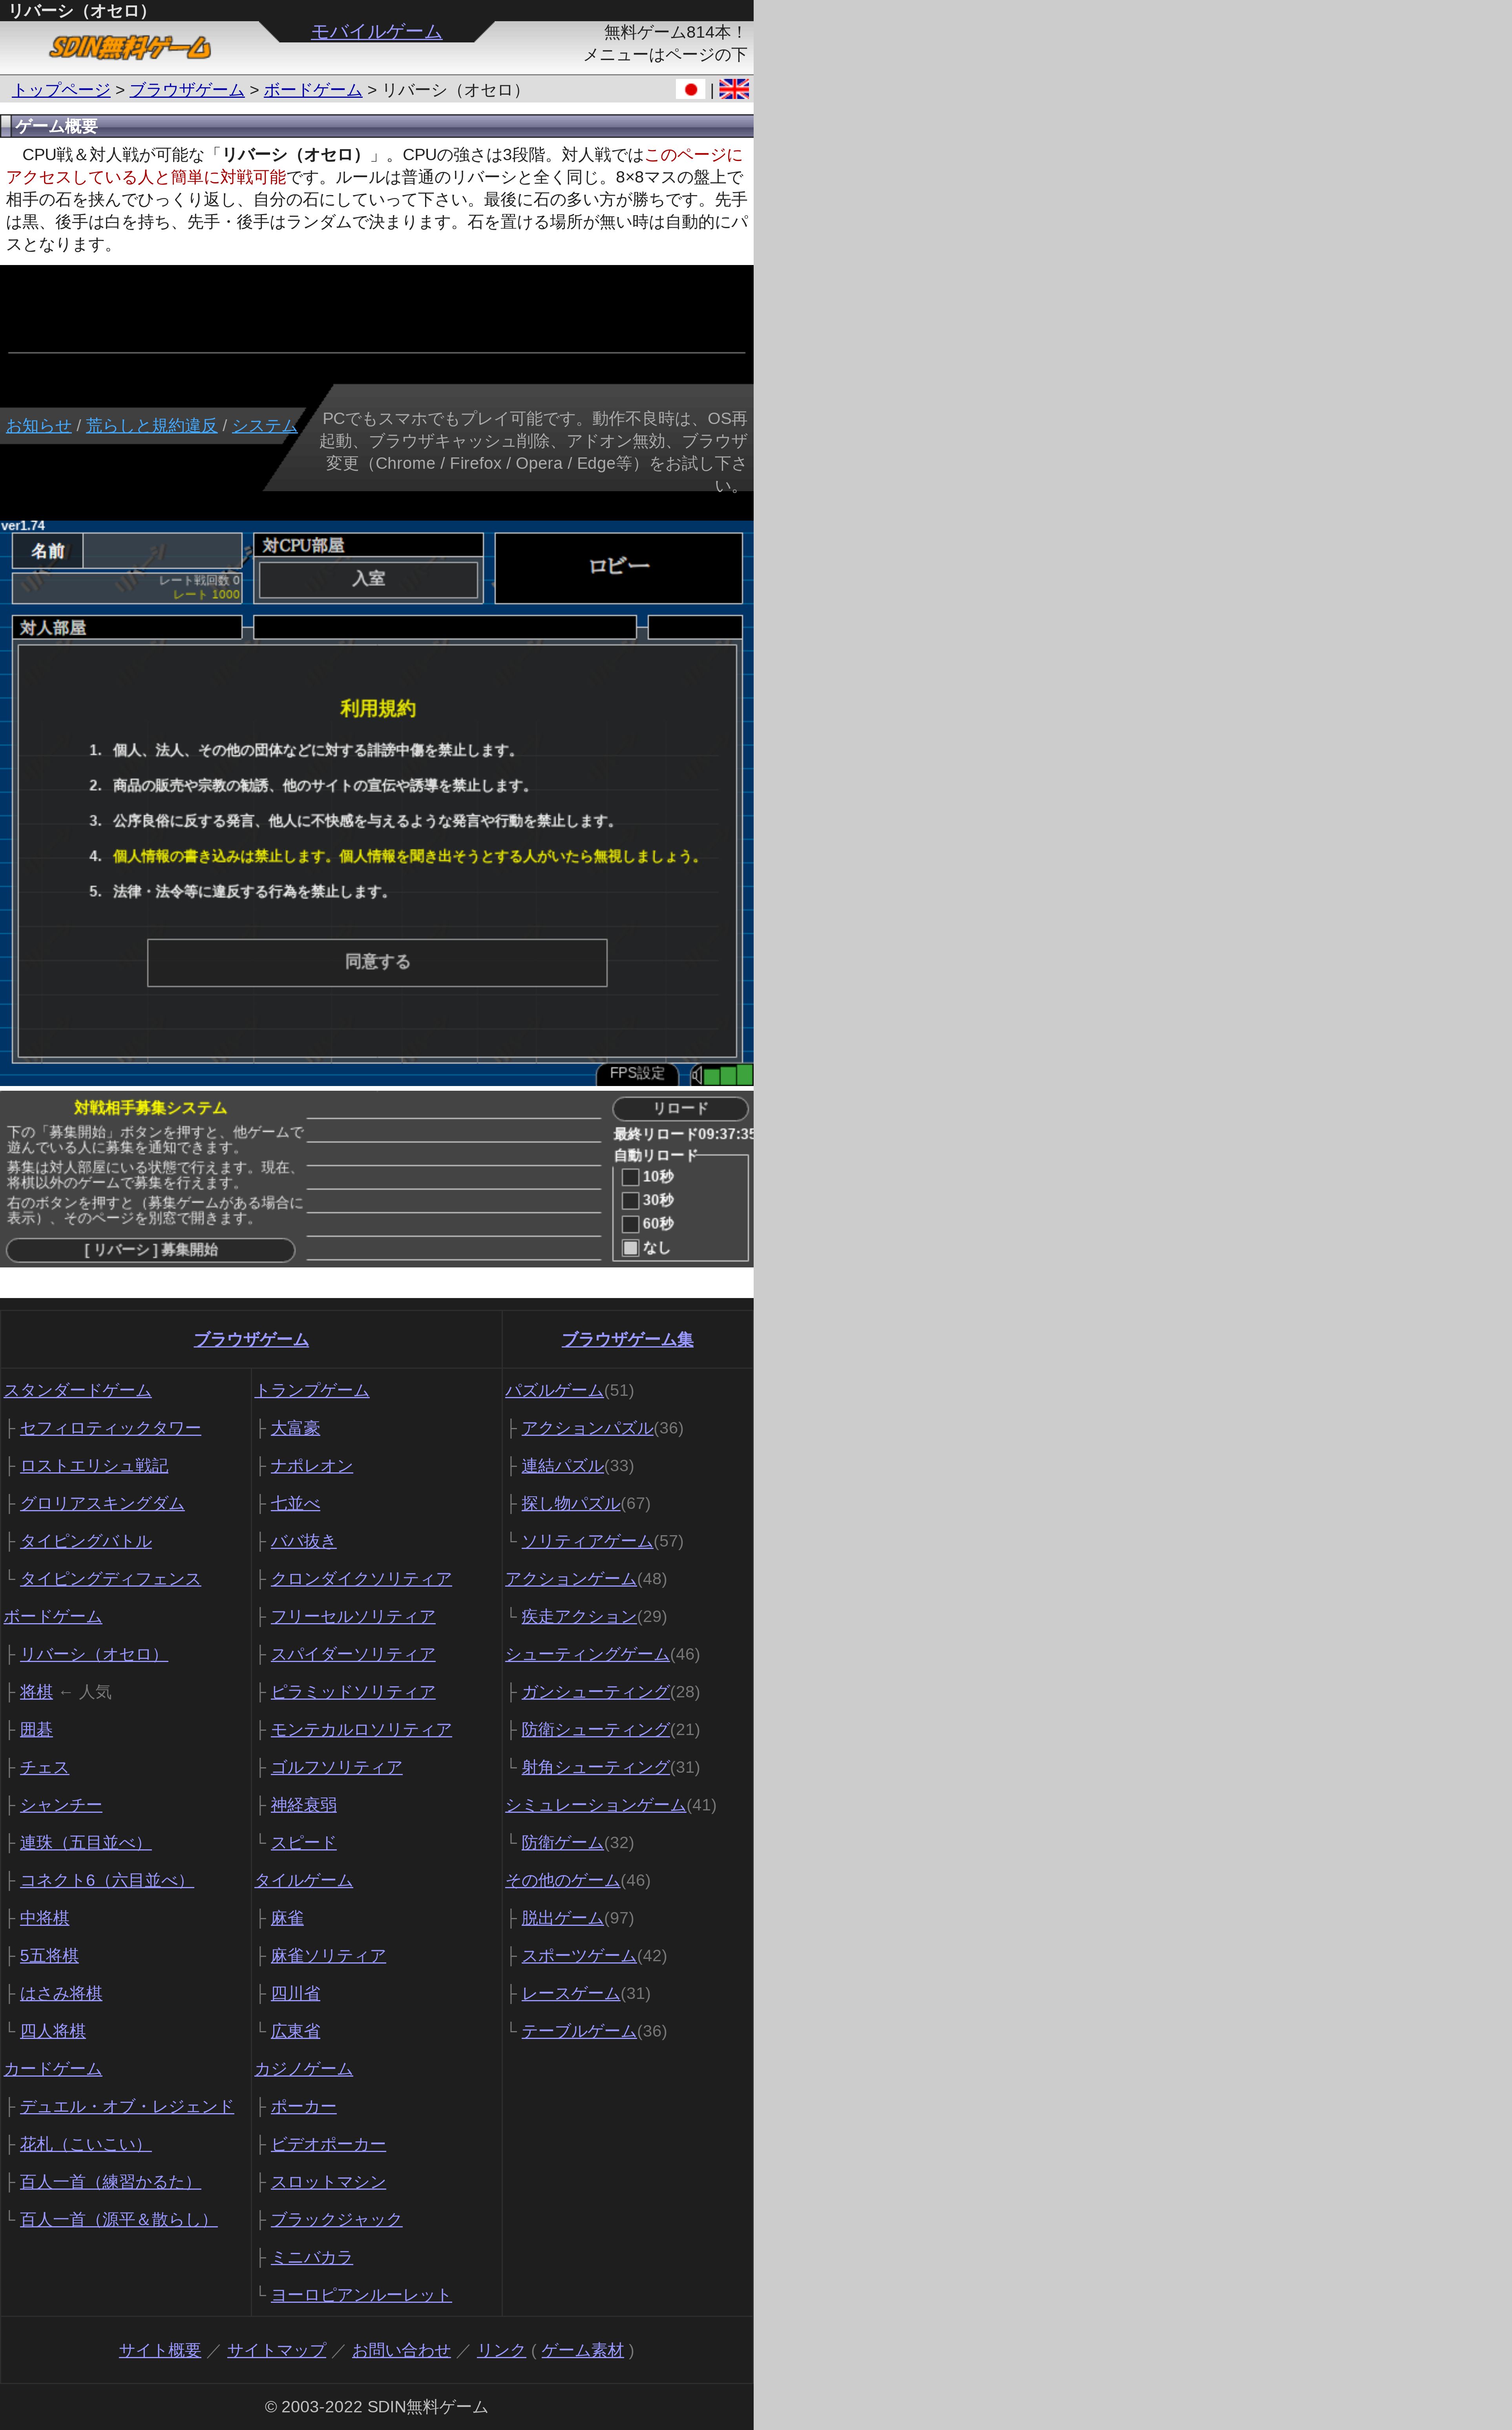1512x2430 pixels.
Task: Open お知らせ notices link
Action: (39, 426)
